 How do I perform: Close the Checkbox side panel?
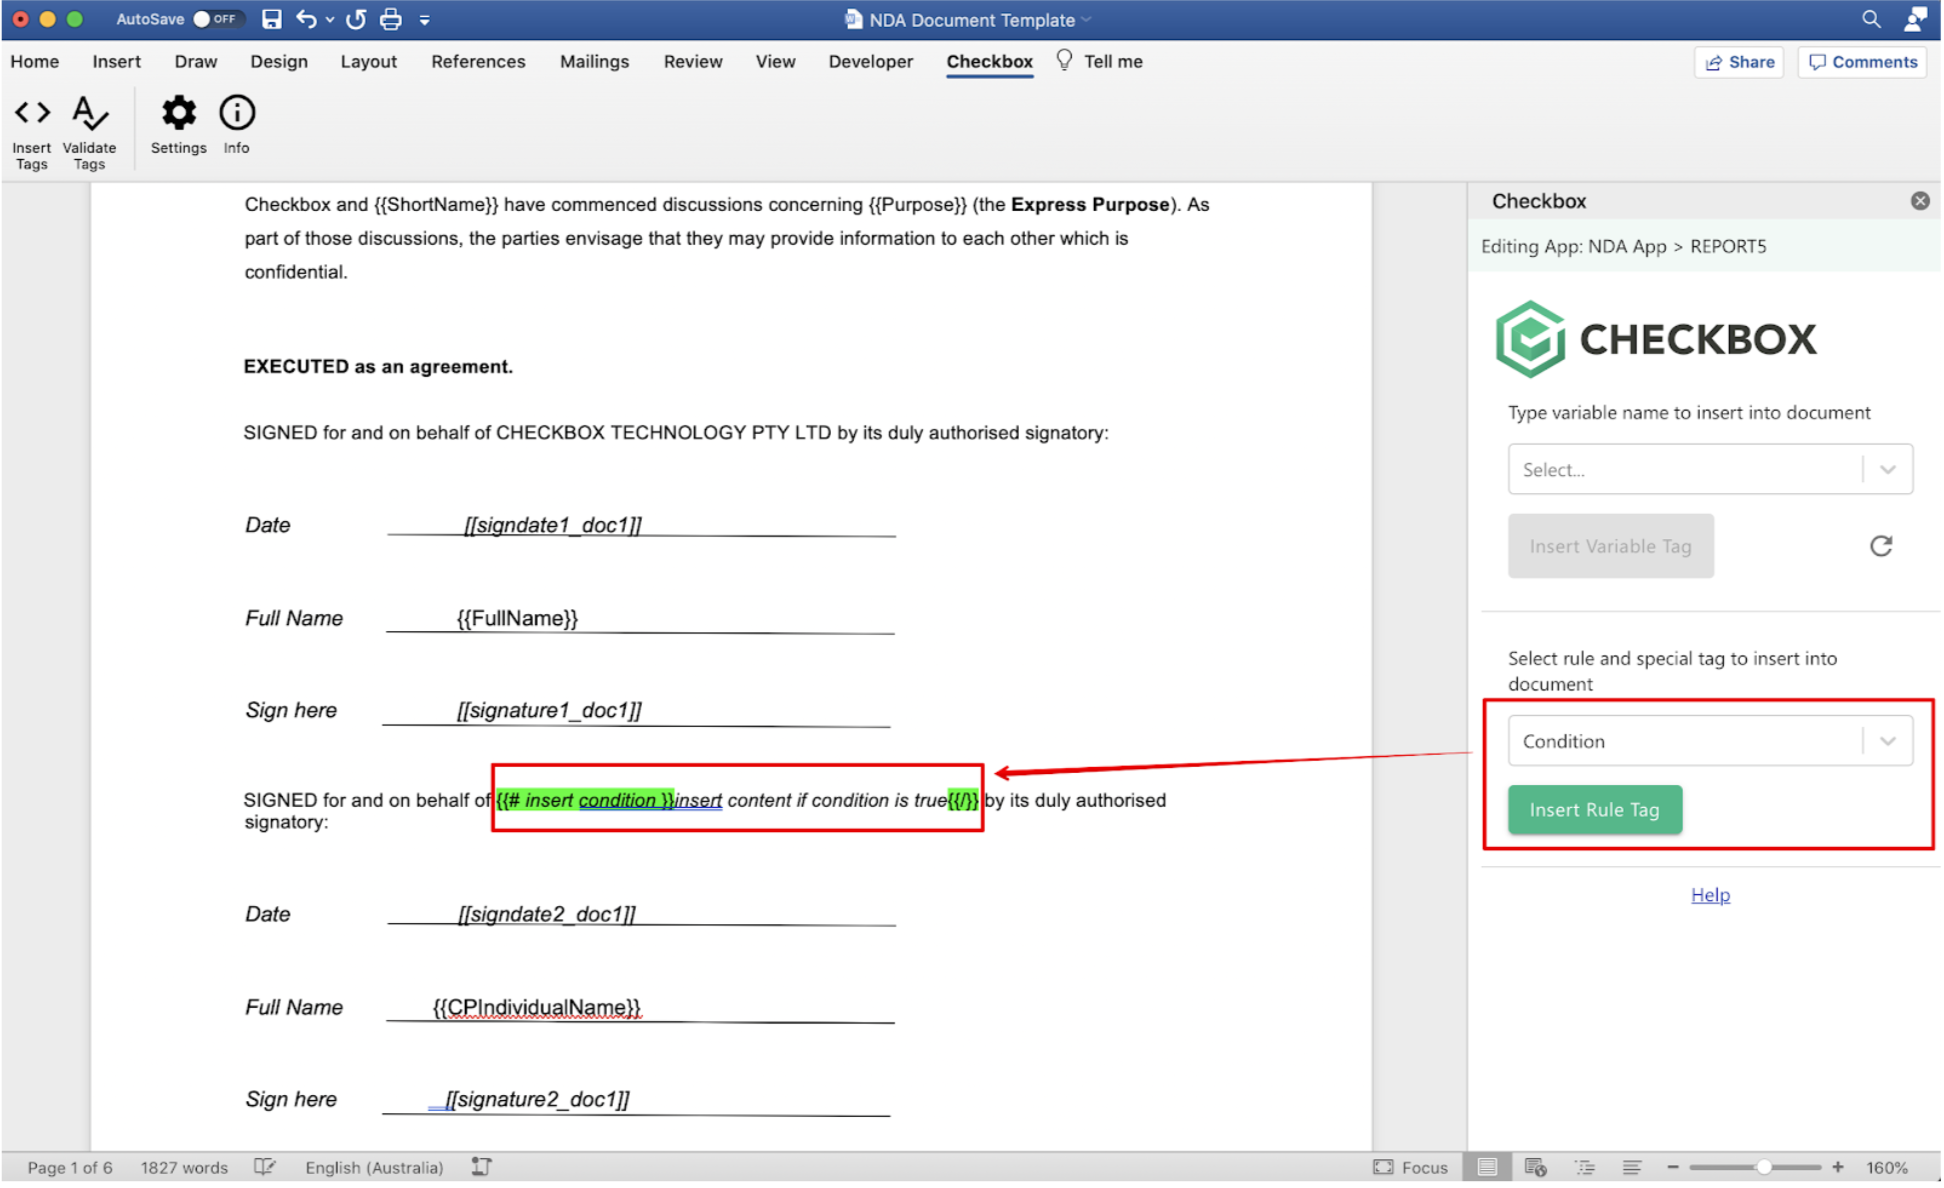point(1919,201)
